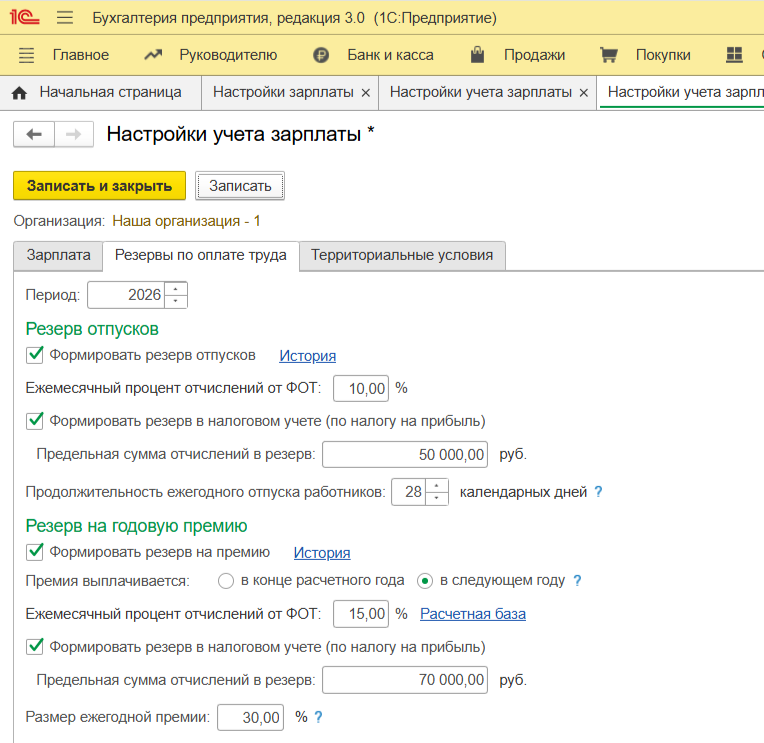This screenshot has height=743, width=764.
Task: Edit annual bonus size 30,00 field
Action: pyautogui.click(x=250, y=717)
